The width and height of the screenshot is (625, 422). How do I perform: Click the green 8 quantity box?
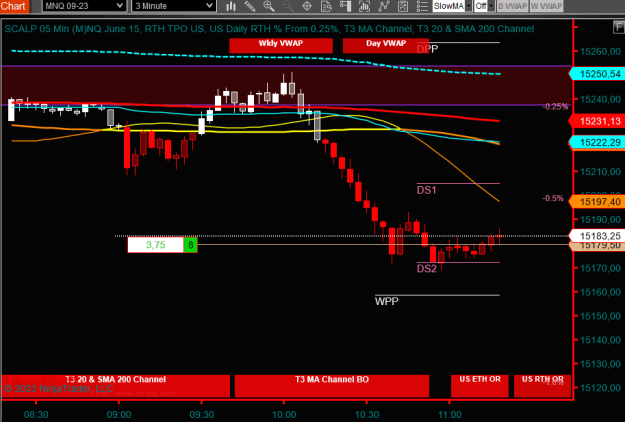tap(191, 245)
